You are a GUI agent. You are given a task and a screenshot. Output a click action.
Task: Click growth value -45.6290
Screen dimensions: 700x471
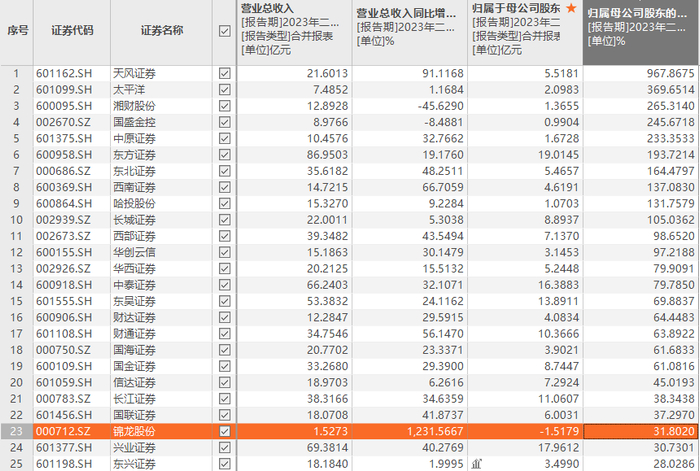click(x=441, y=106)
